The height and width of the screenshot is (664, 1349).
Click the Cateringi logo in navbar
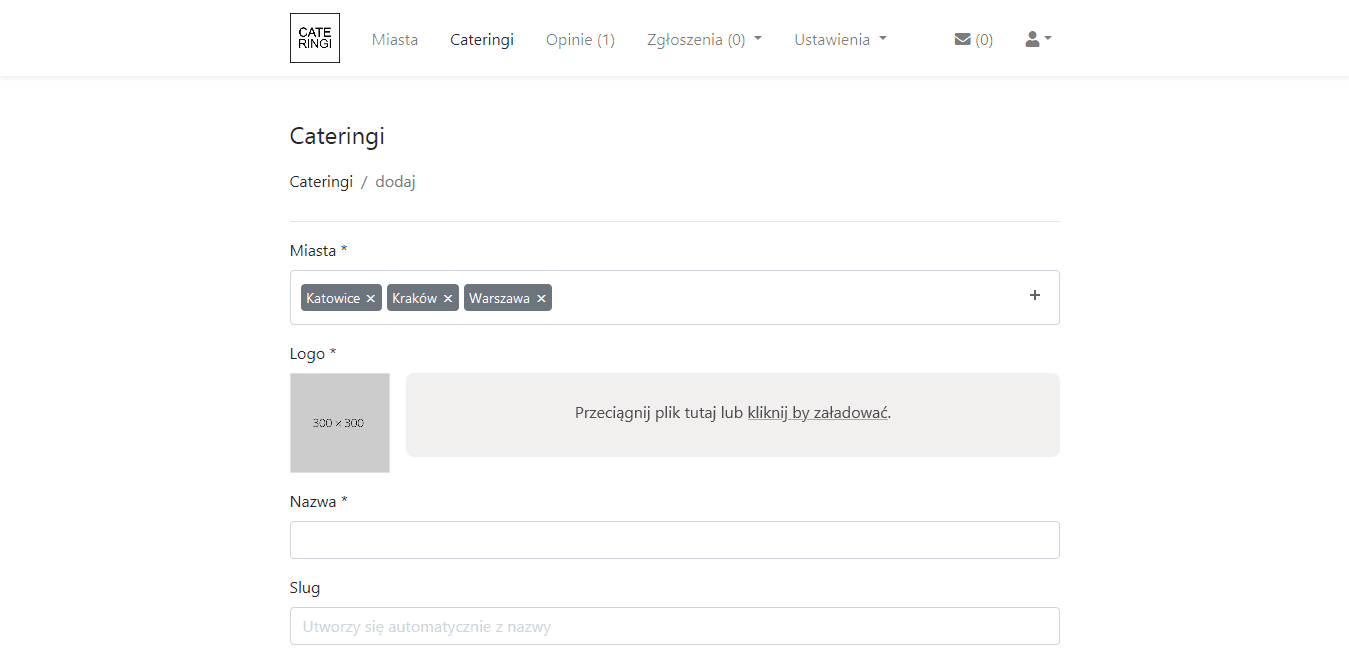tap(314, 38)
